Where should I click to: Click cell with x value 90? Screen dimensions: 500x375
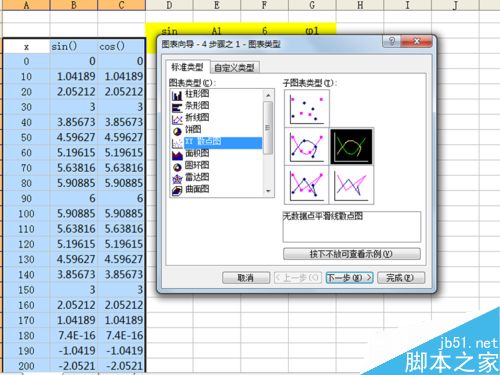pyautogui.click(x=26, y=198)
